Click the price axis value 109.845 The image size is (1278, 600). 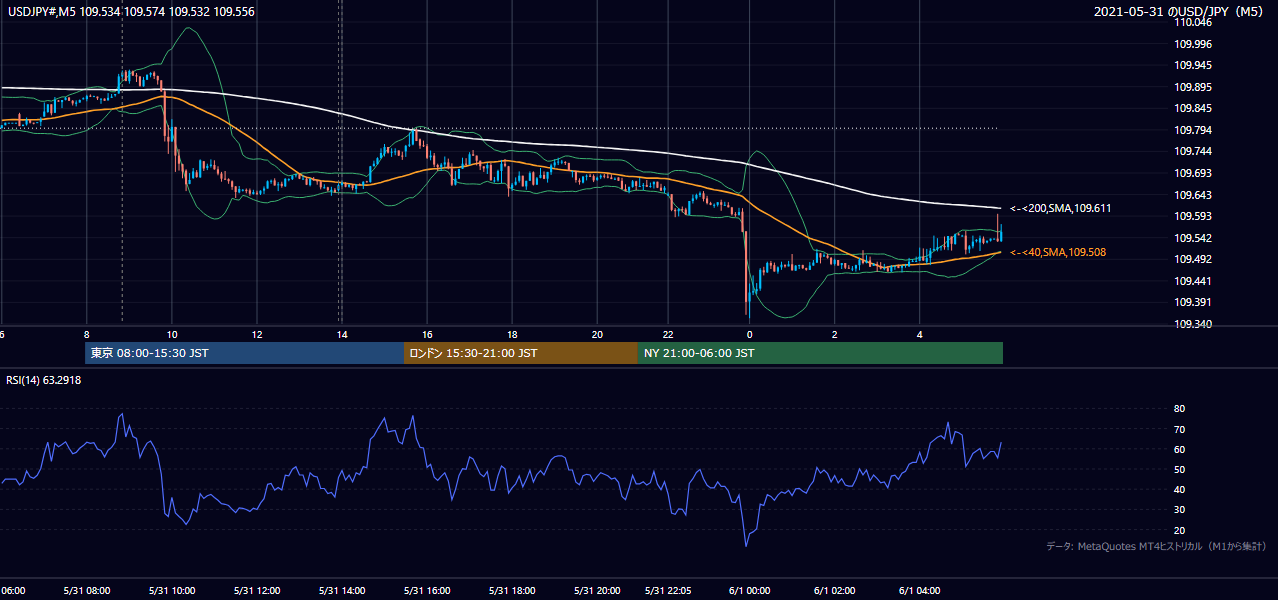point(1195,109)
